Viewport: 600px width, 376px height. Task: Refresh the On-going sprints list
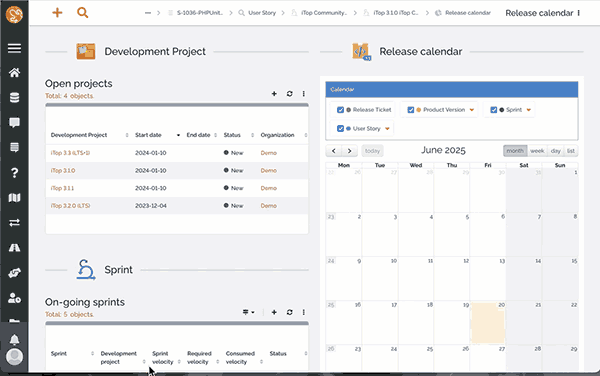point(289,312)
